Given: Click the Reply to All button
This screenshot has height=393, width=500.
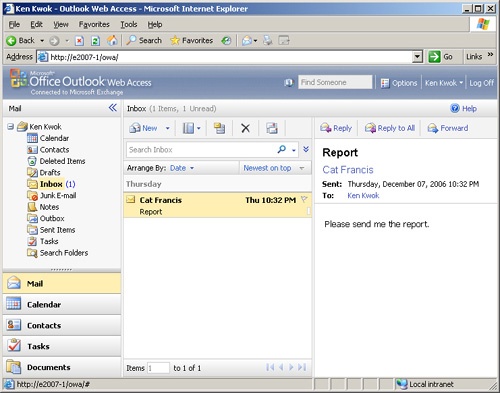Looking at the screenshot, I should [390, 128].
